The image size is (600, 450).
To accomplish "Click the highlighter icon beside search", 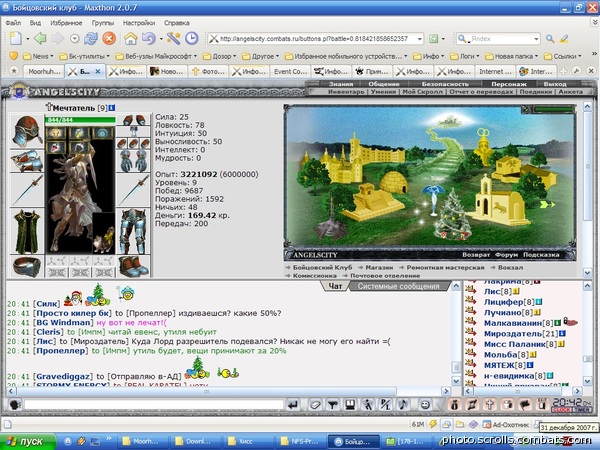I will point(564,39).
